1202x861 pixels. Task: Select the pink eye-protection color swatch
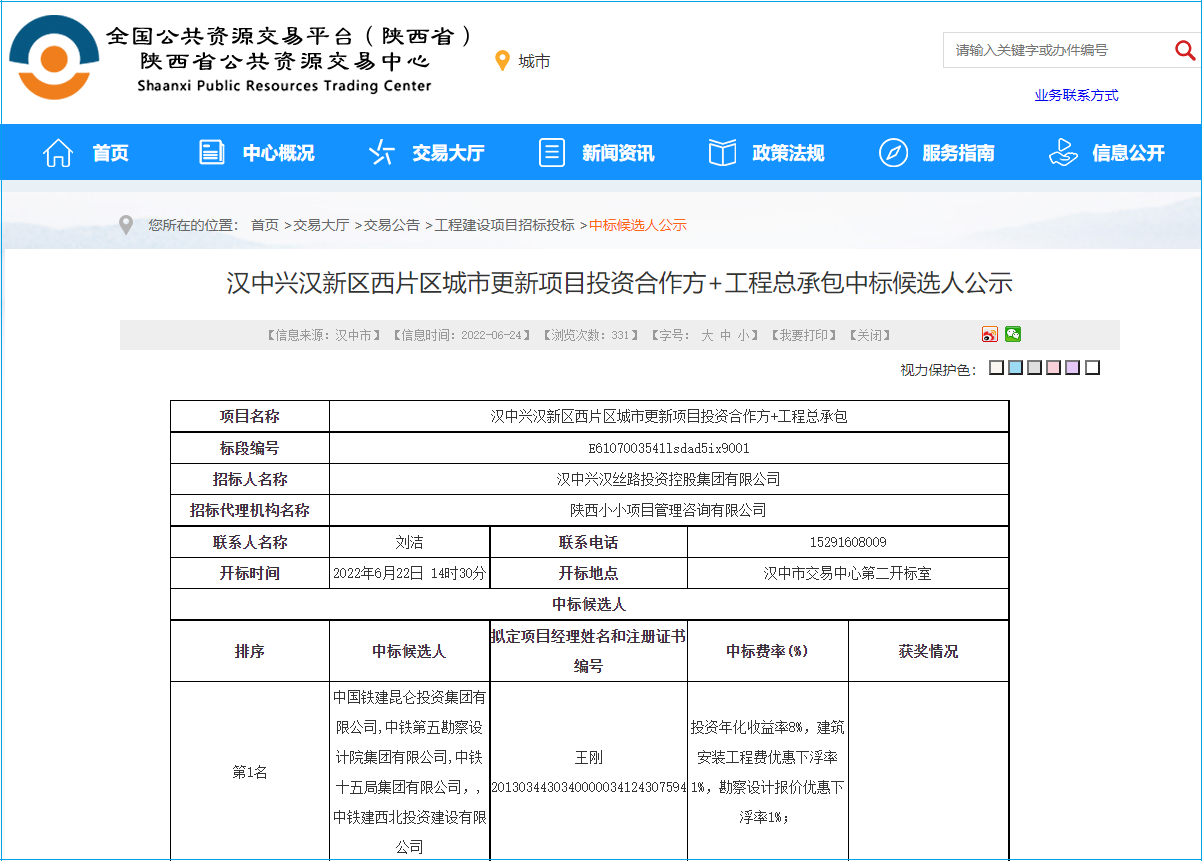1053,368
